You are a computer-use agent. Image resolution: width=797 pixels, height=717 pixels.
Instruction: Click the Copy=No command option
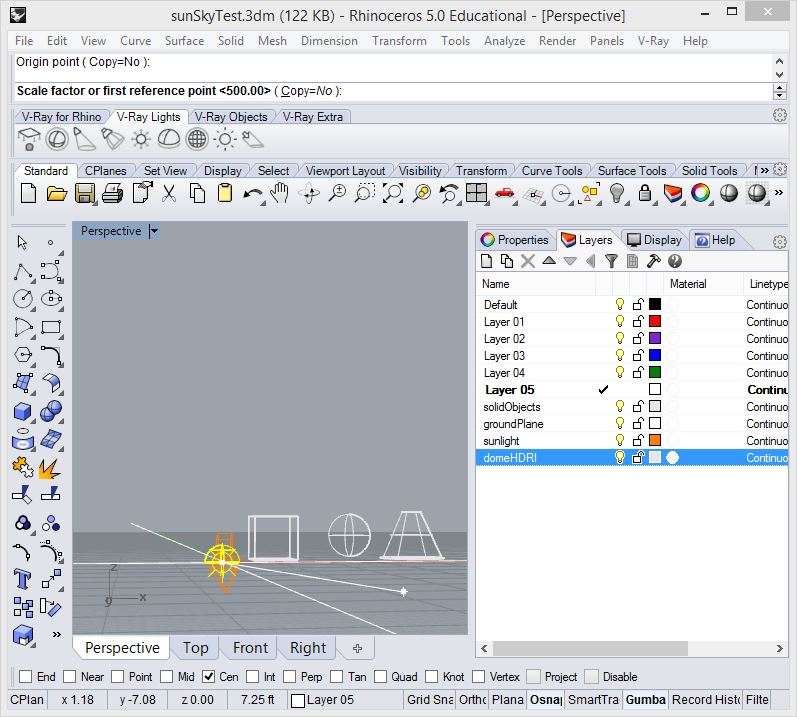coord(307,91)
